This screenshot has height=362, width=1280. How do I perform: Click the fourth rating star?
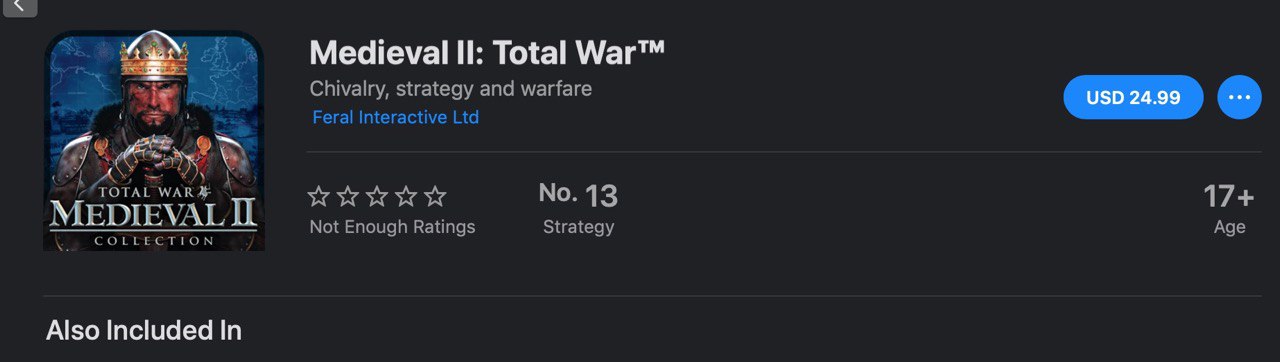pyautogui.click(x=405, y=196)
